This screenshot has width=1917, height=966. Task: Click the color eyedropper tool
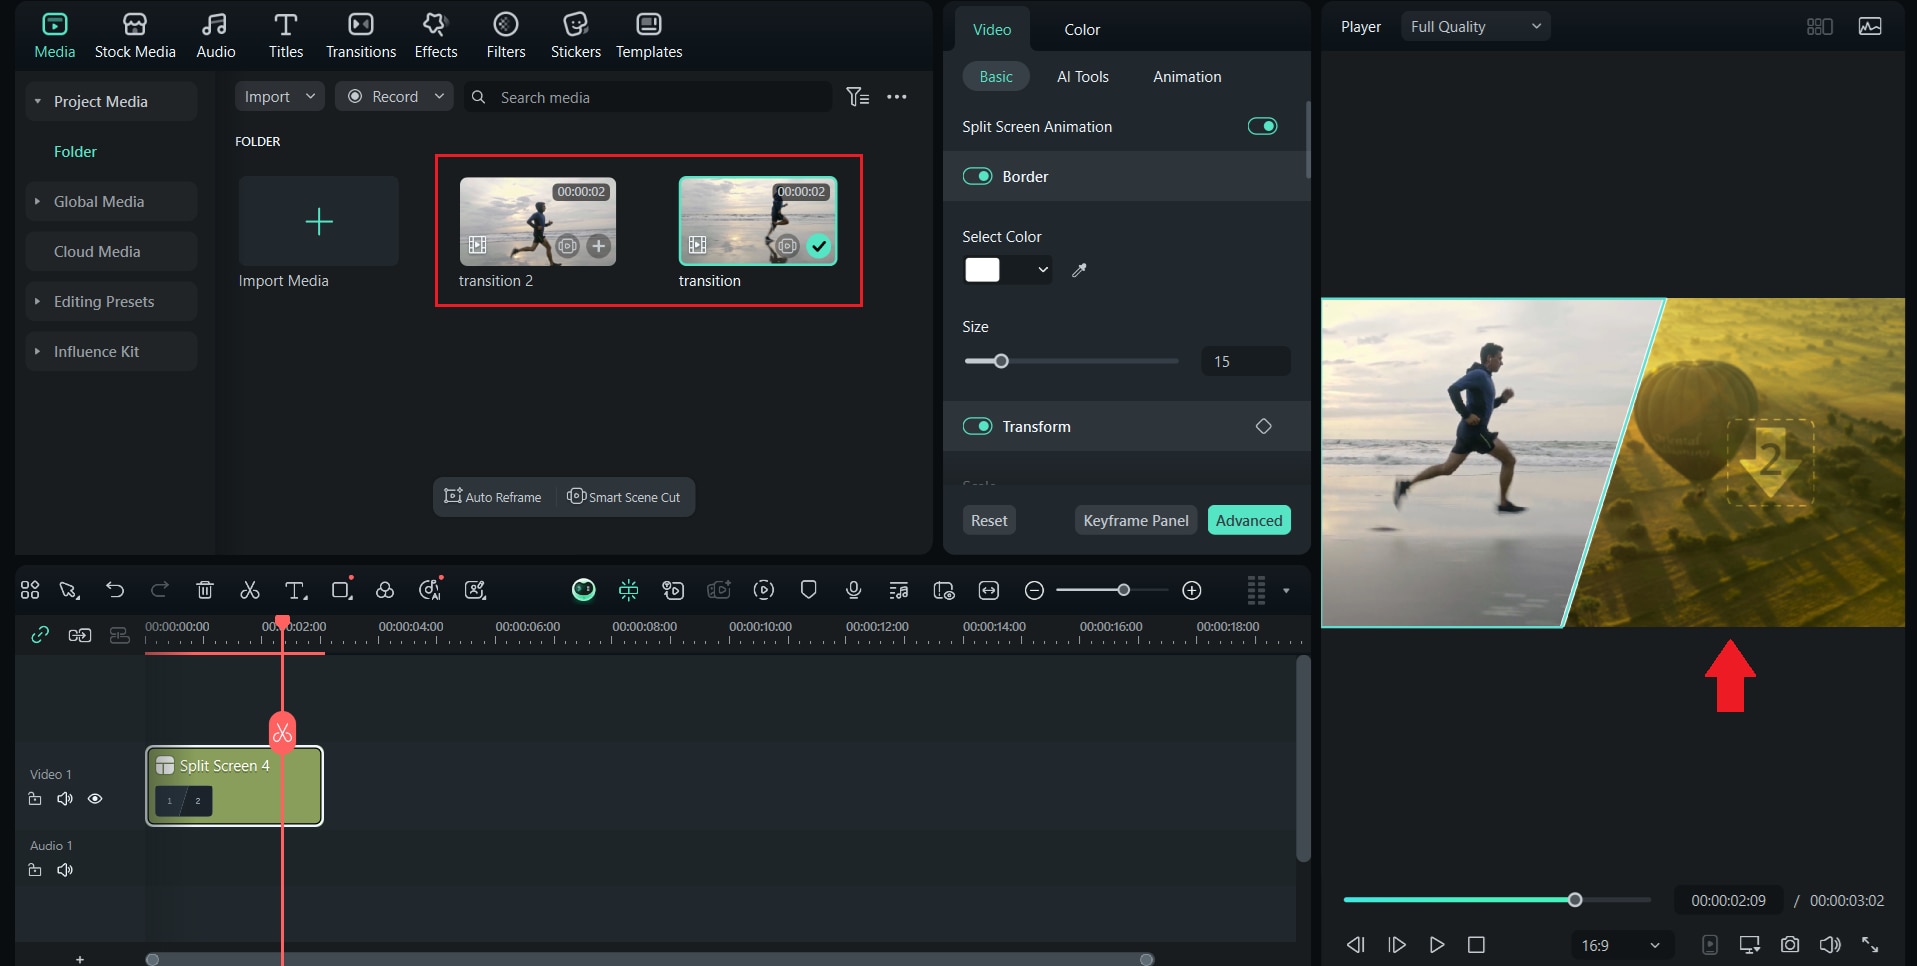click(x=1079, y=270)
